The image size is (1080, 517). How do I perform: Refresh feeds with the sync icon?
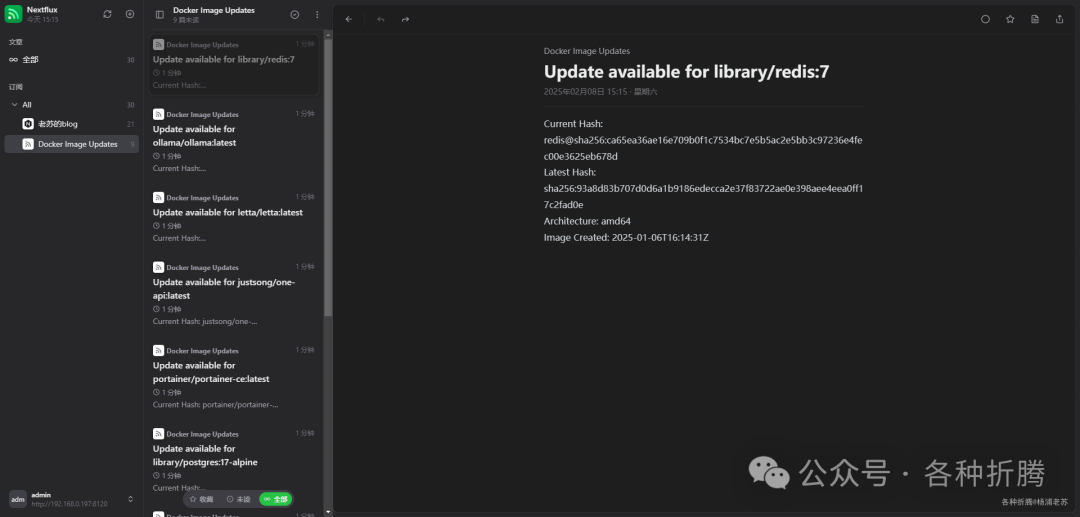coord(107,14)
